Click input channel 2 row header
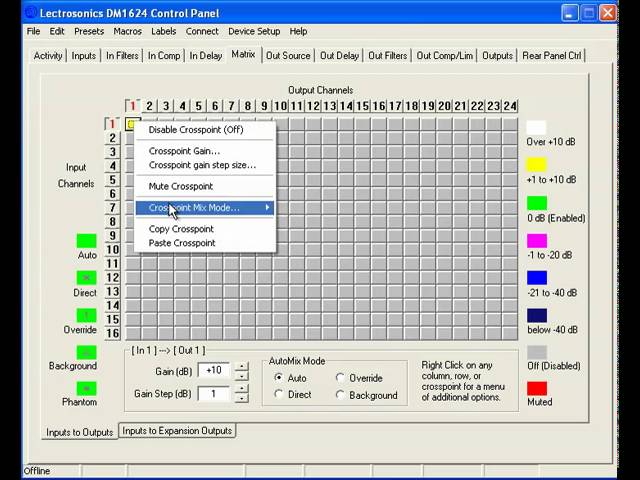This screenshot has height=480, width=640. 112,138
